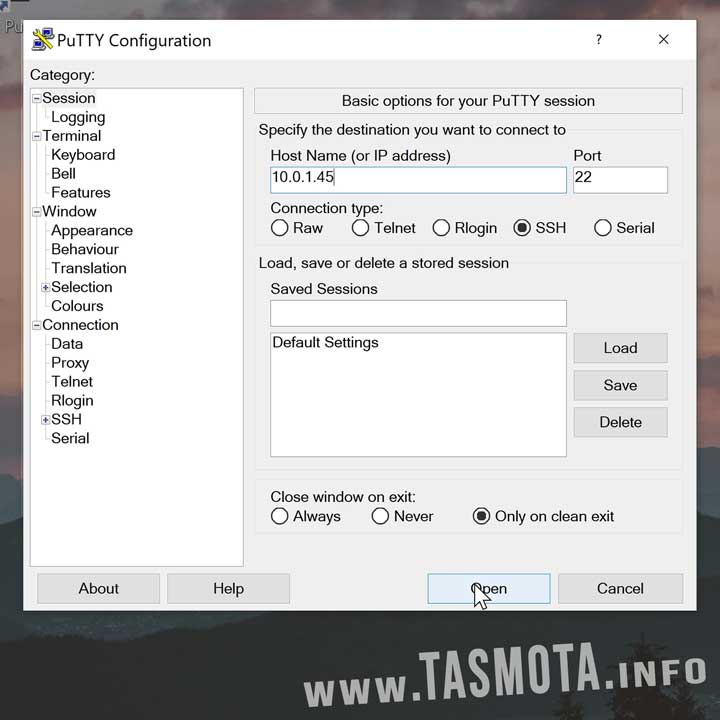Open the Serial category in tree

coord(70,438)
